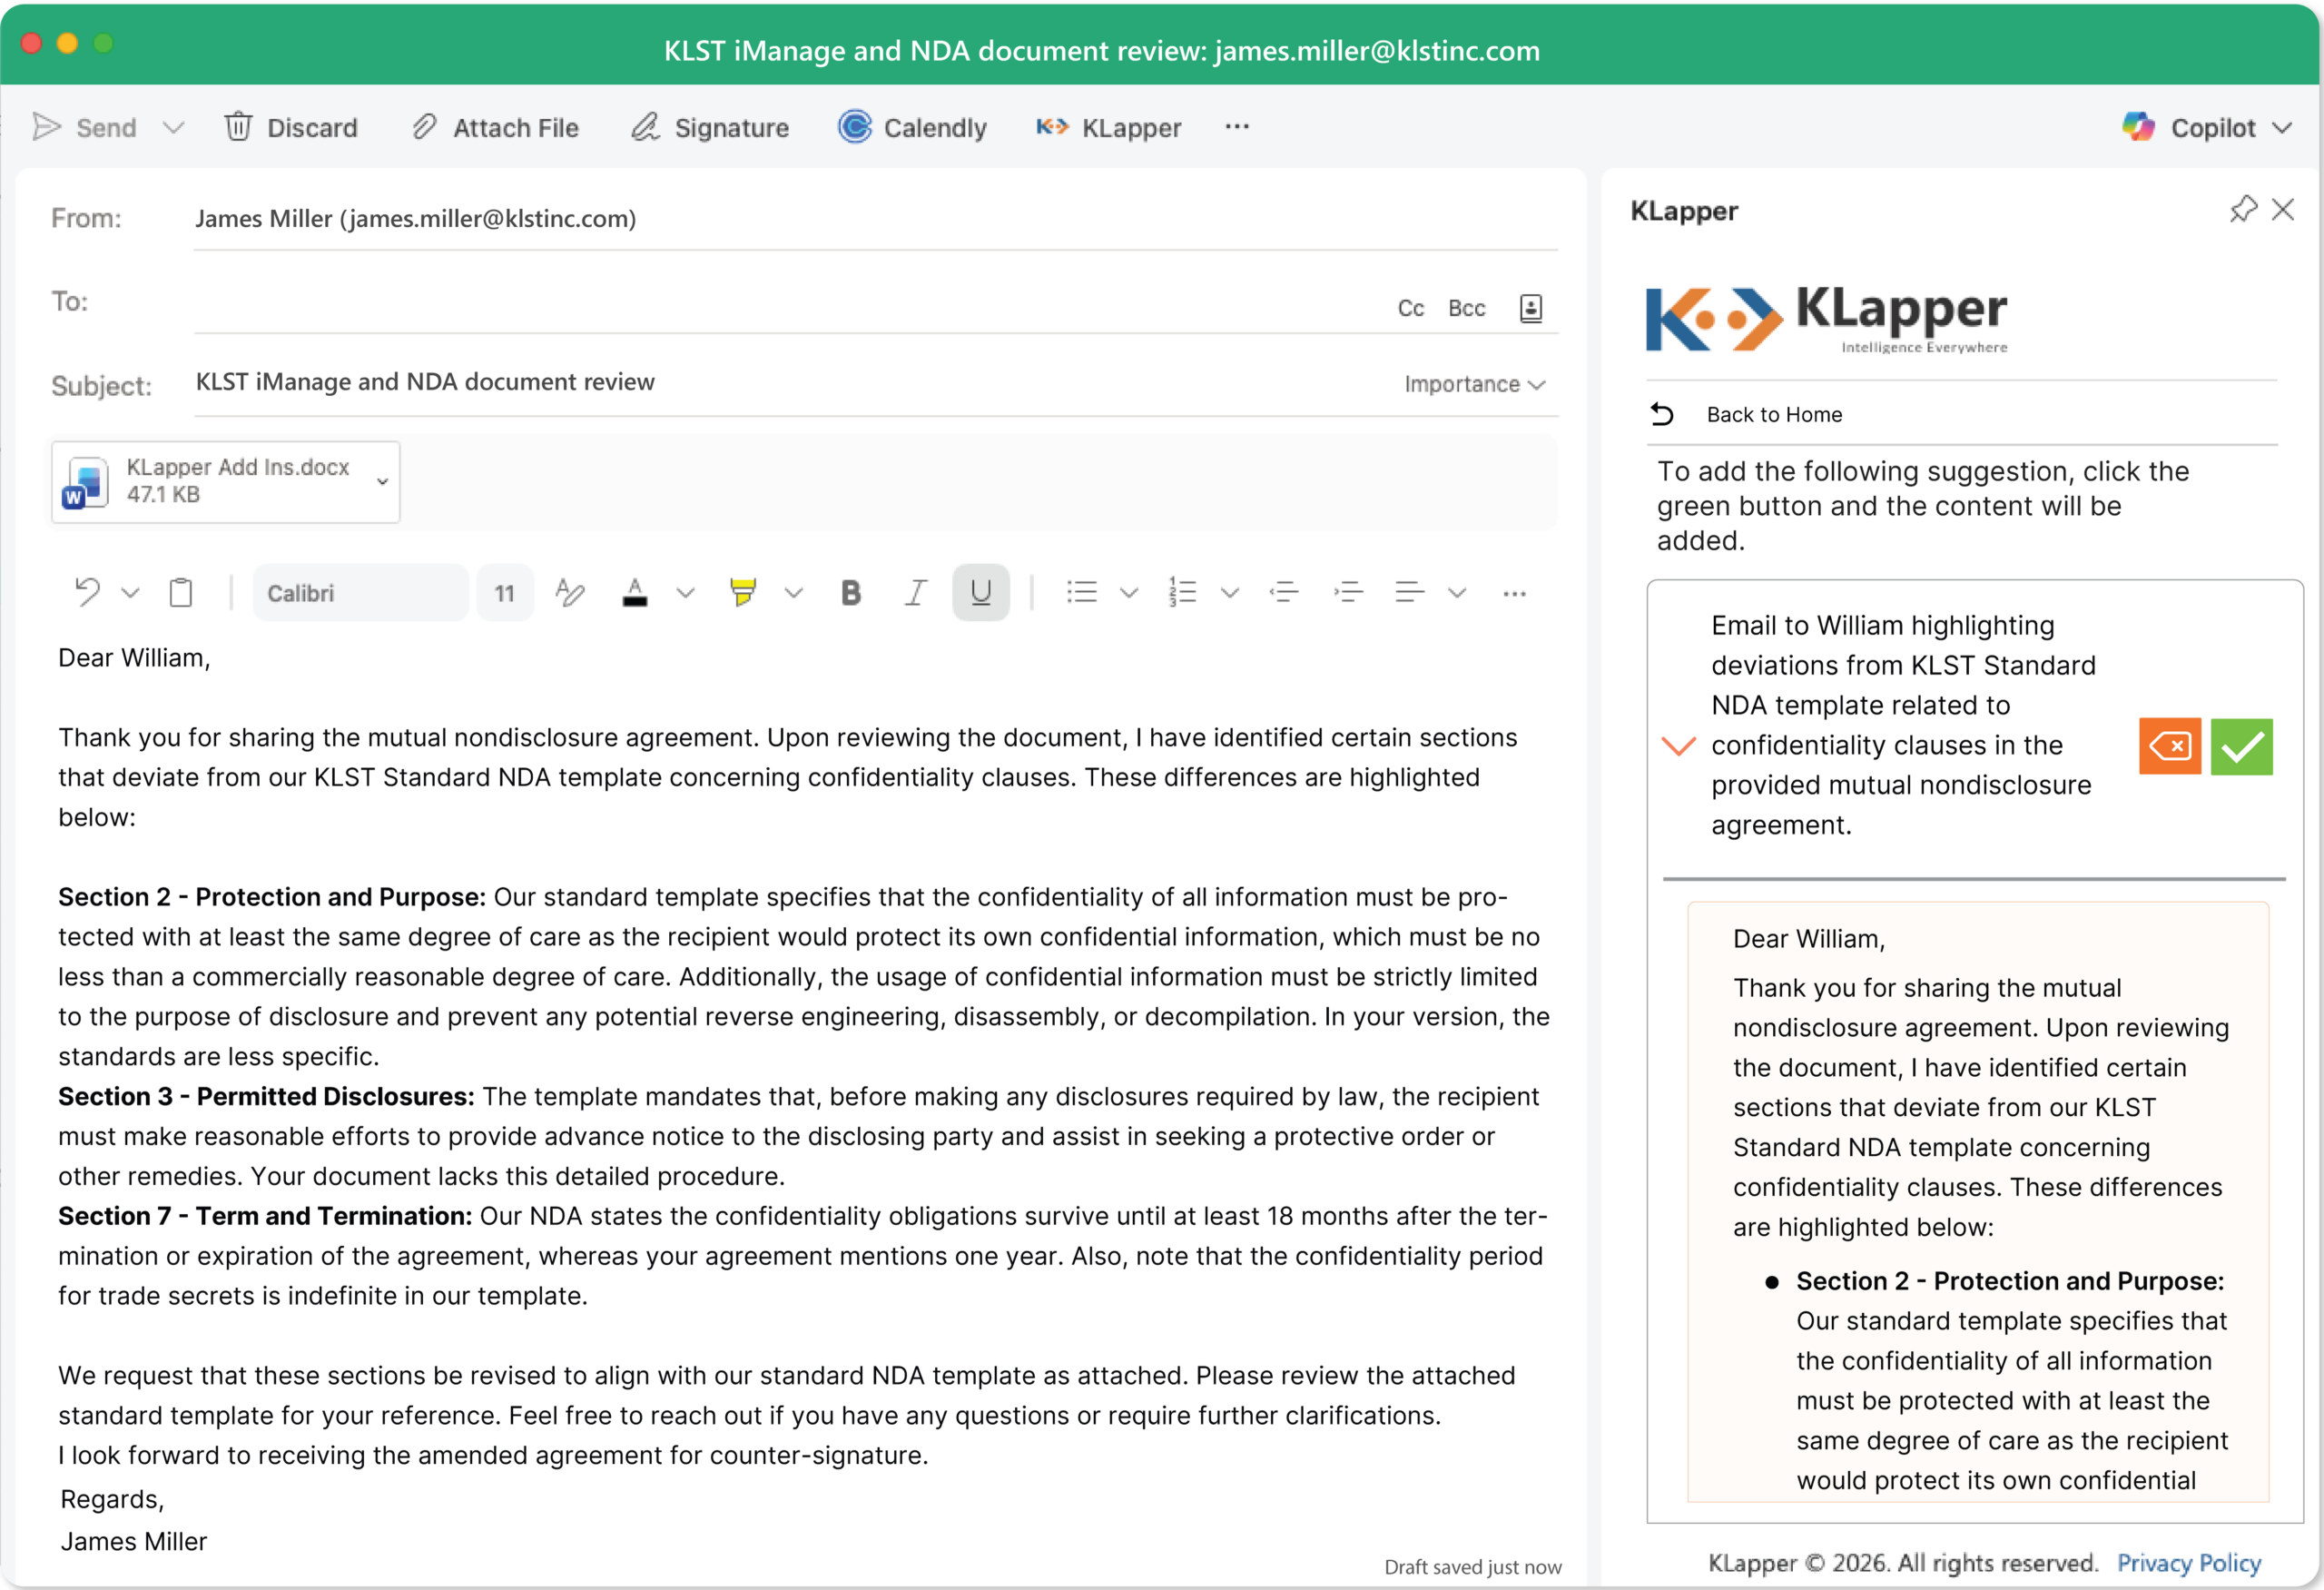Open the Calendly add-in
This screenshot has width=2324, height=1590.
click(911, 127)
